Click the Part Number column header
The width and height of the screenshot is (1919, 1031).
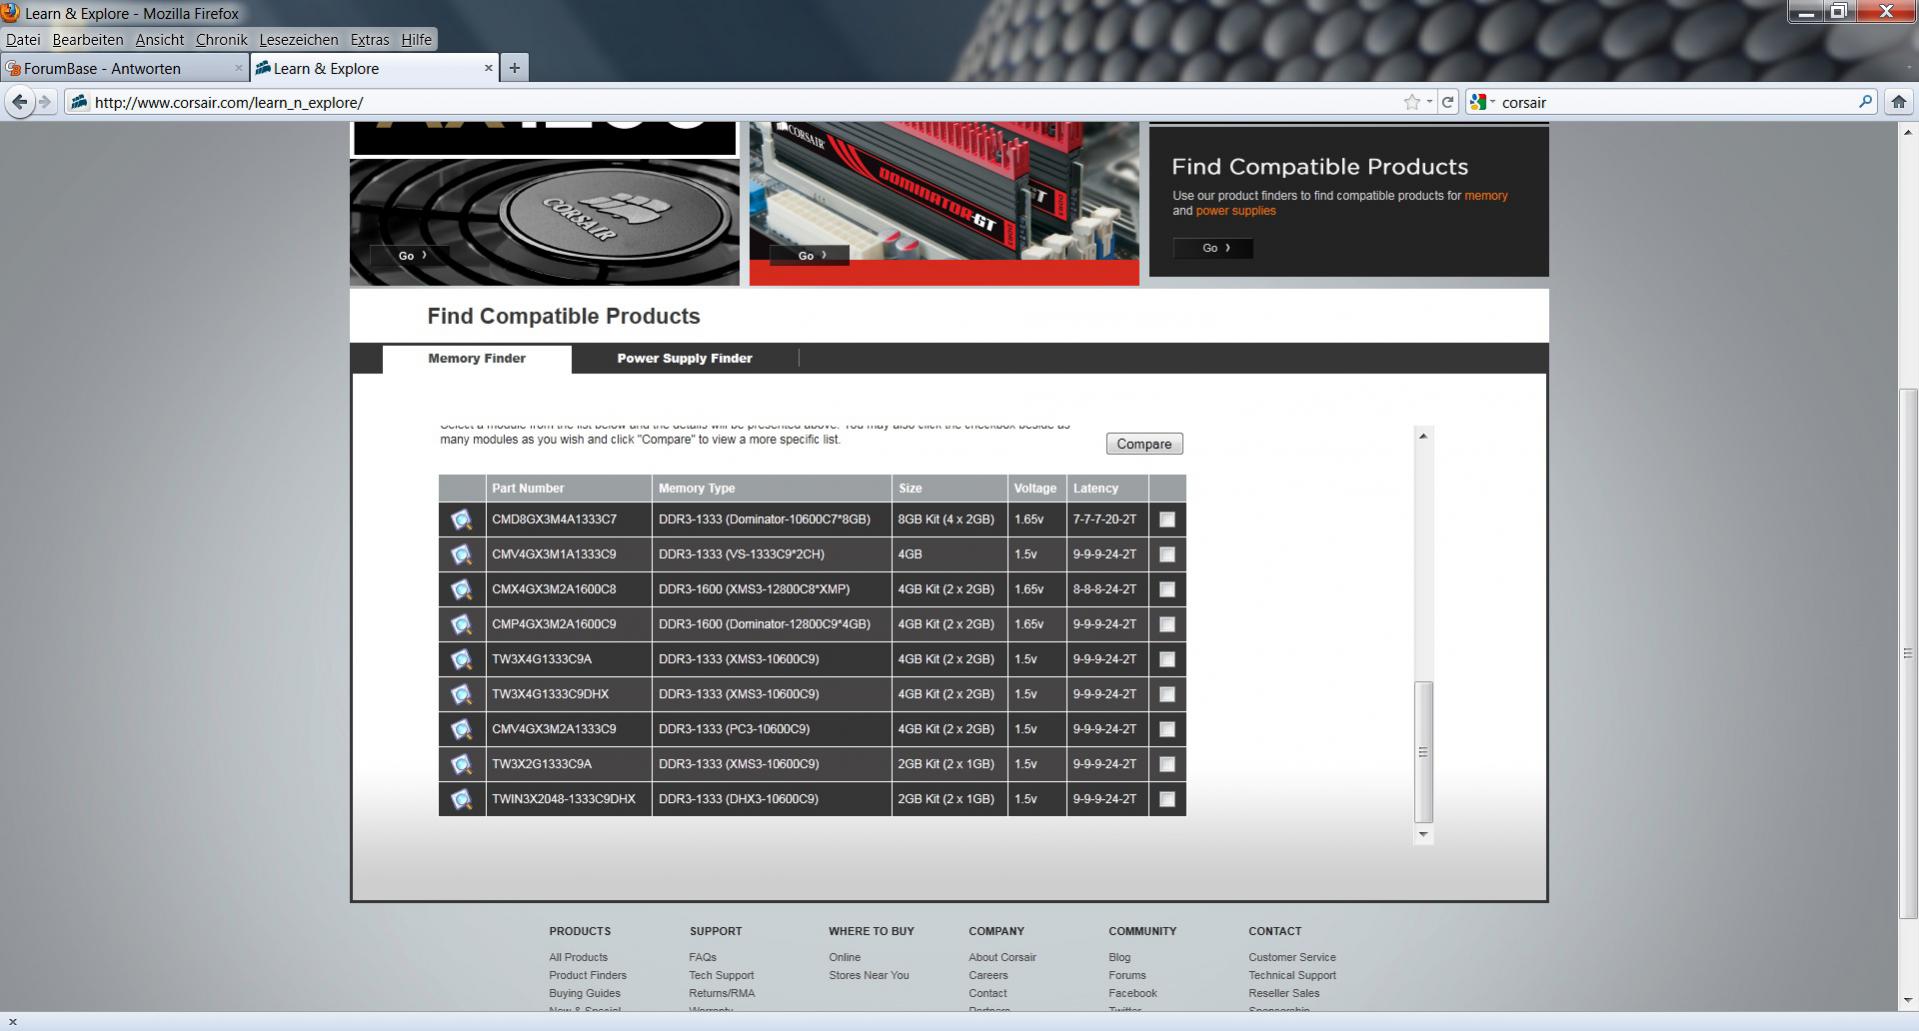pyautogui.click(x=568, y=488)
